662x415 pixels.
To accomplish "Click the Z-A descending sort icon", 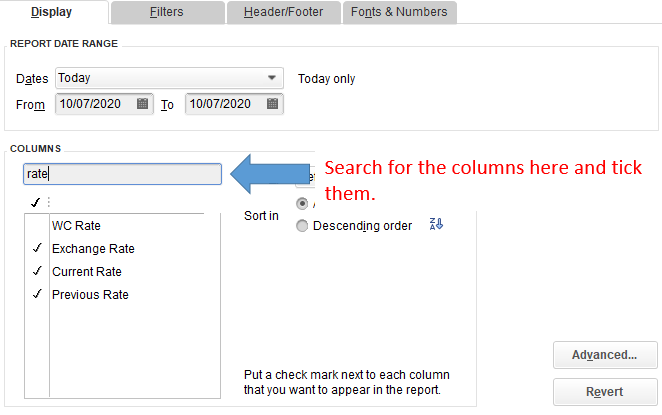I will 436,224.
